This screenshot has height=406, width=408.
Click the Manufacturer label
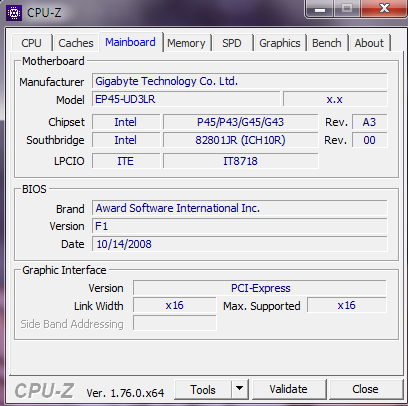point(52,82)
